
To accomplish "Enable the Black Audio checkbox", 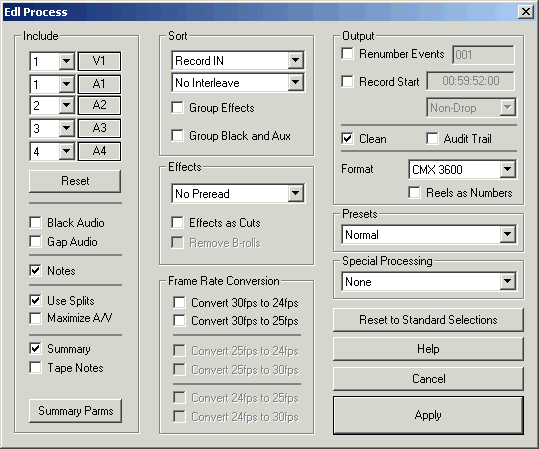I will click(x=35, y=222).
